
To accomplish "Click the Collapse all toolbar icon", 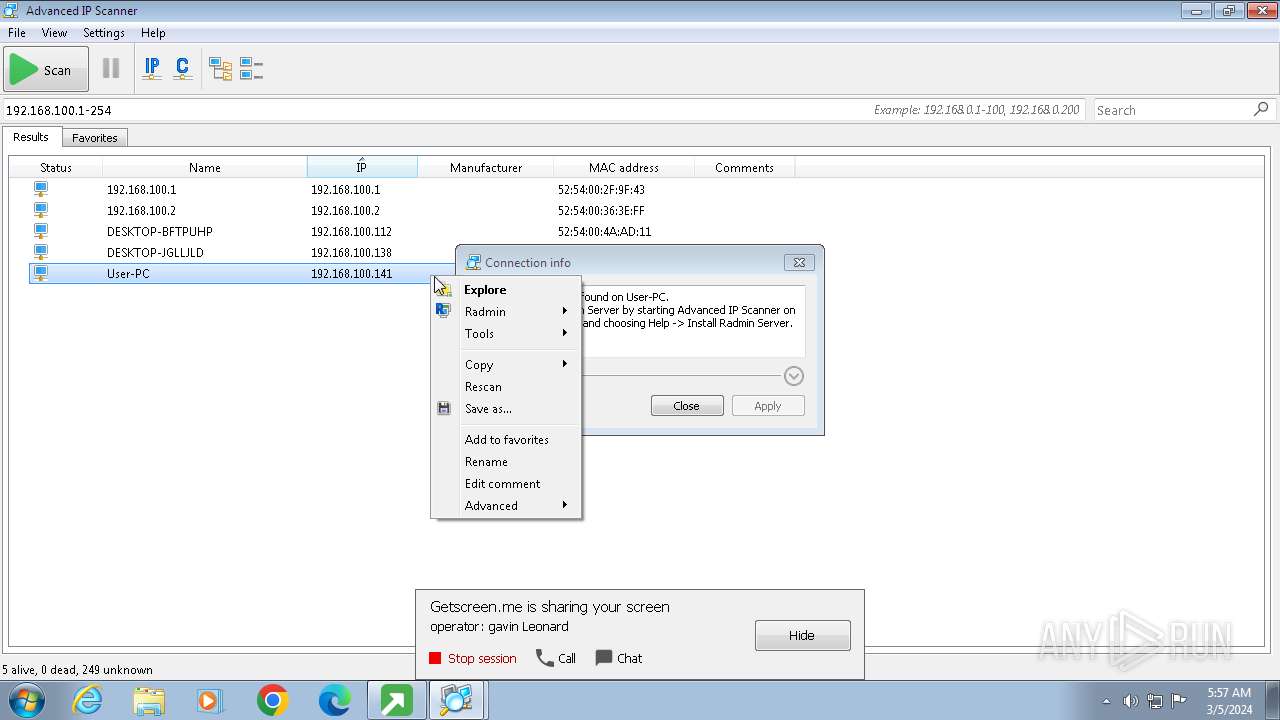I will (x=251, y=69).
